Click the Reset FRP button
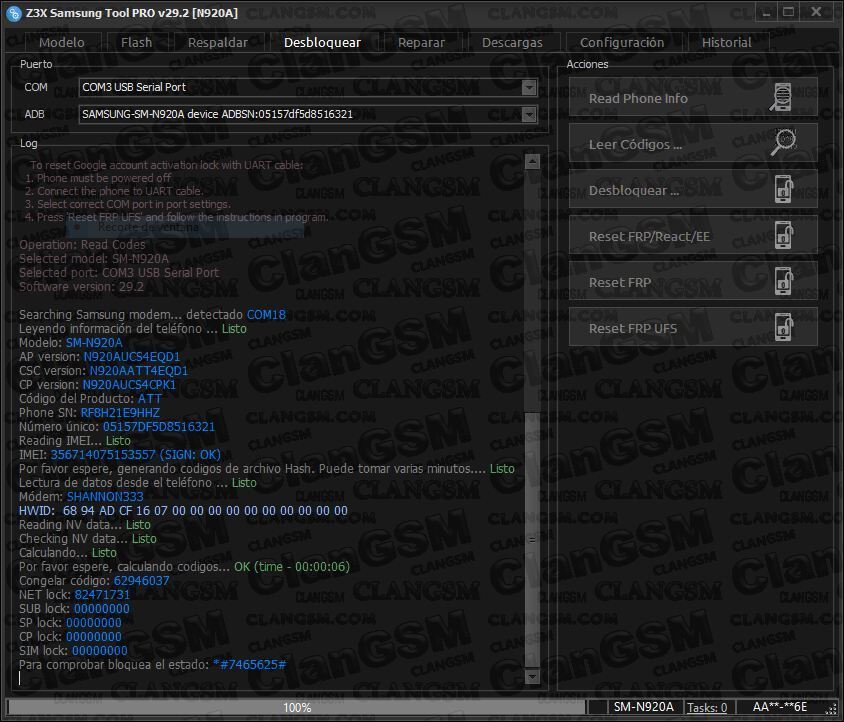The image size is (844, 722). point(693,281)
